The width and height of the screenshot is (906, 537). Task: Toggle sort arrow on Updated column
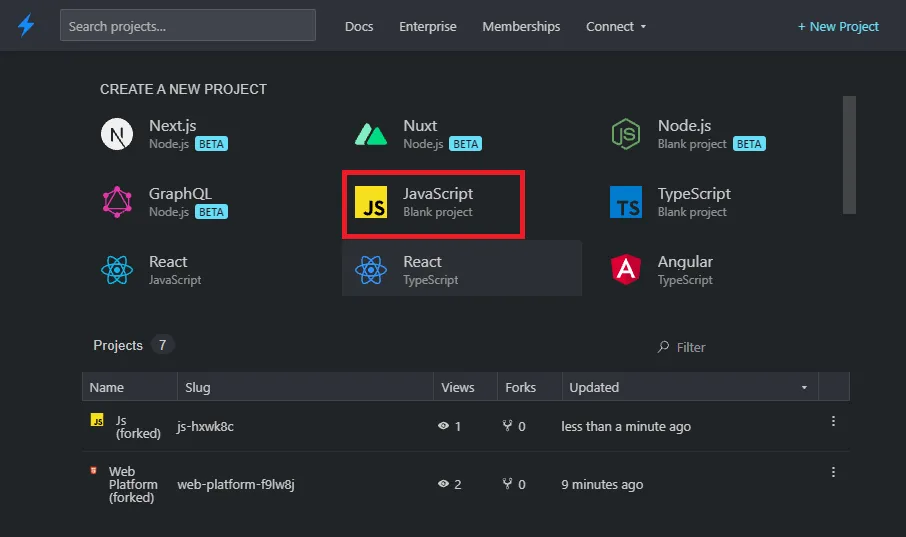[804, 387]
